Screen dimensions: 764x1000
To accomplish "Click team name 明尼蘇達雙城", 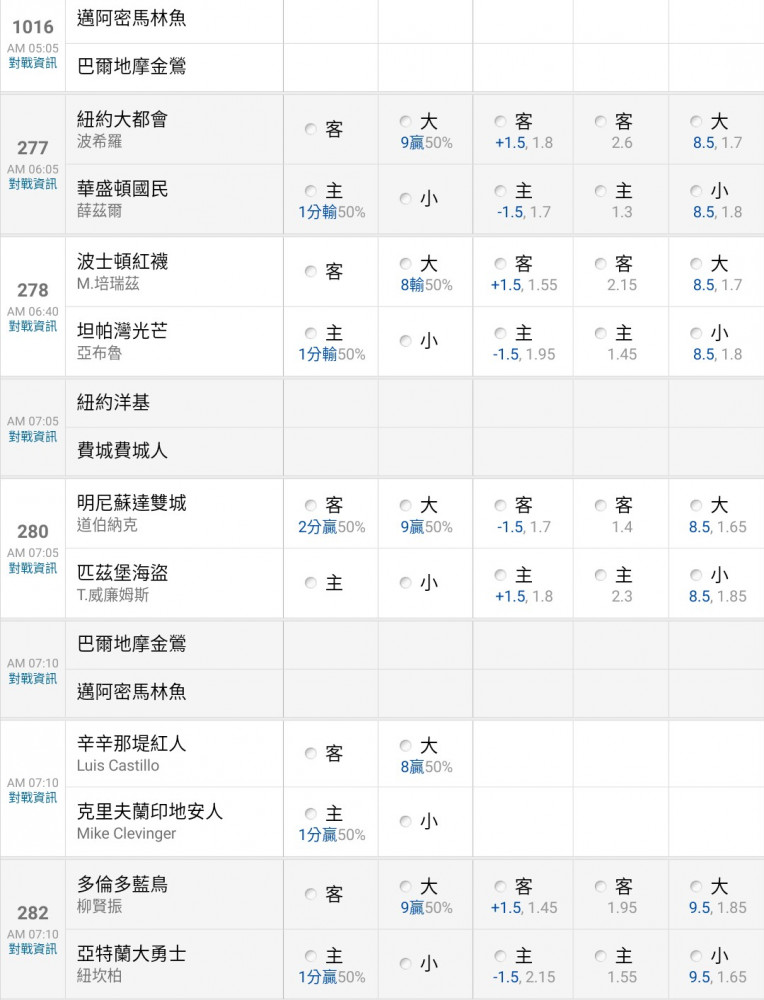I will coord(131,503).
